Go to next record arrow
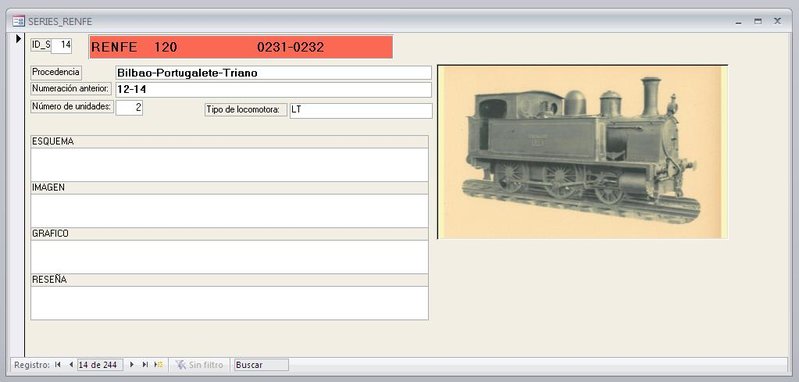799x382 pixels. pyautogui.click(x=132, y=365)
